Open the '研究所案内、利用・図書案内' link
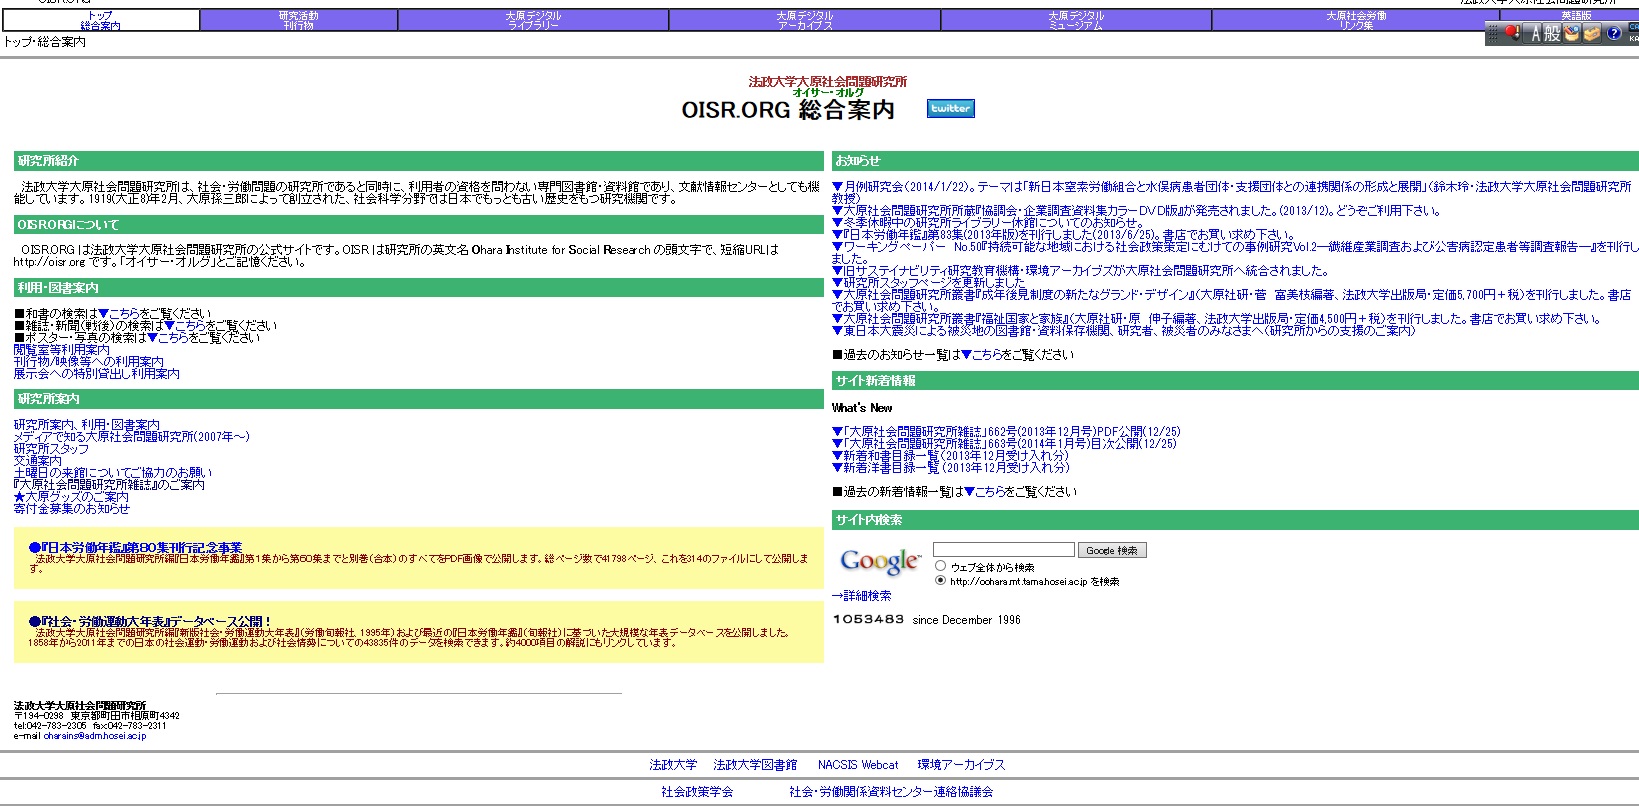The image size is (1639, 806). (x=87, y=425)
